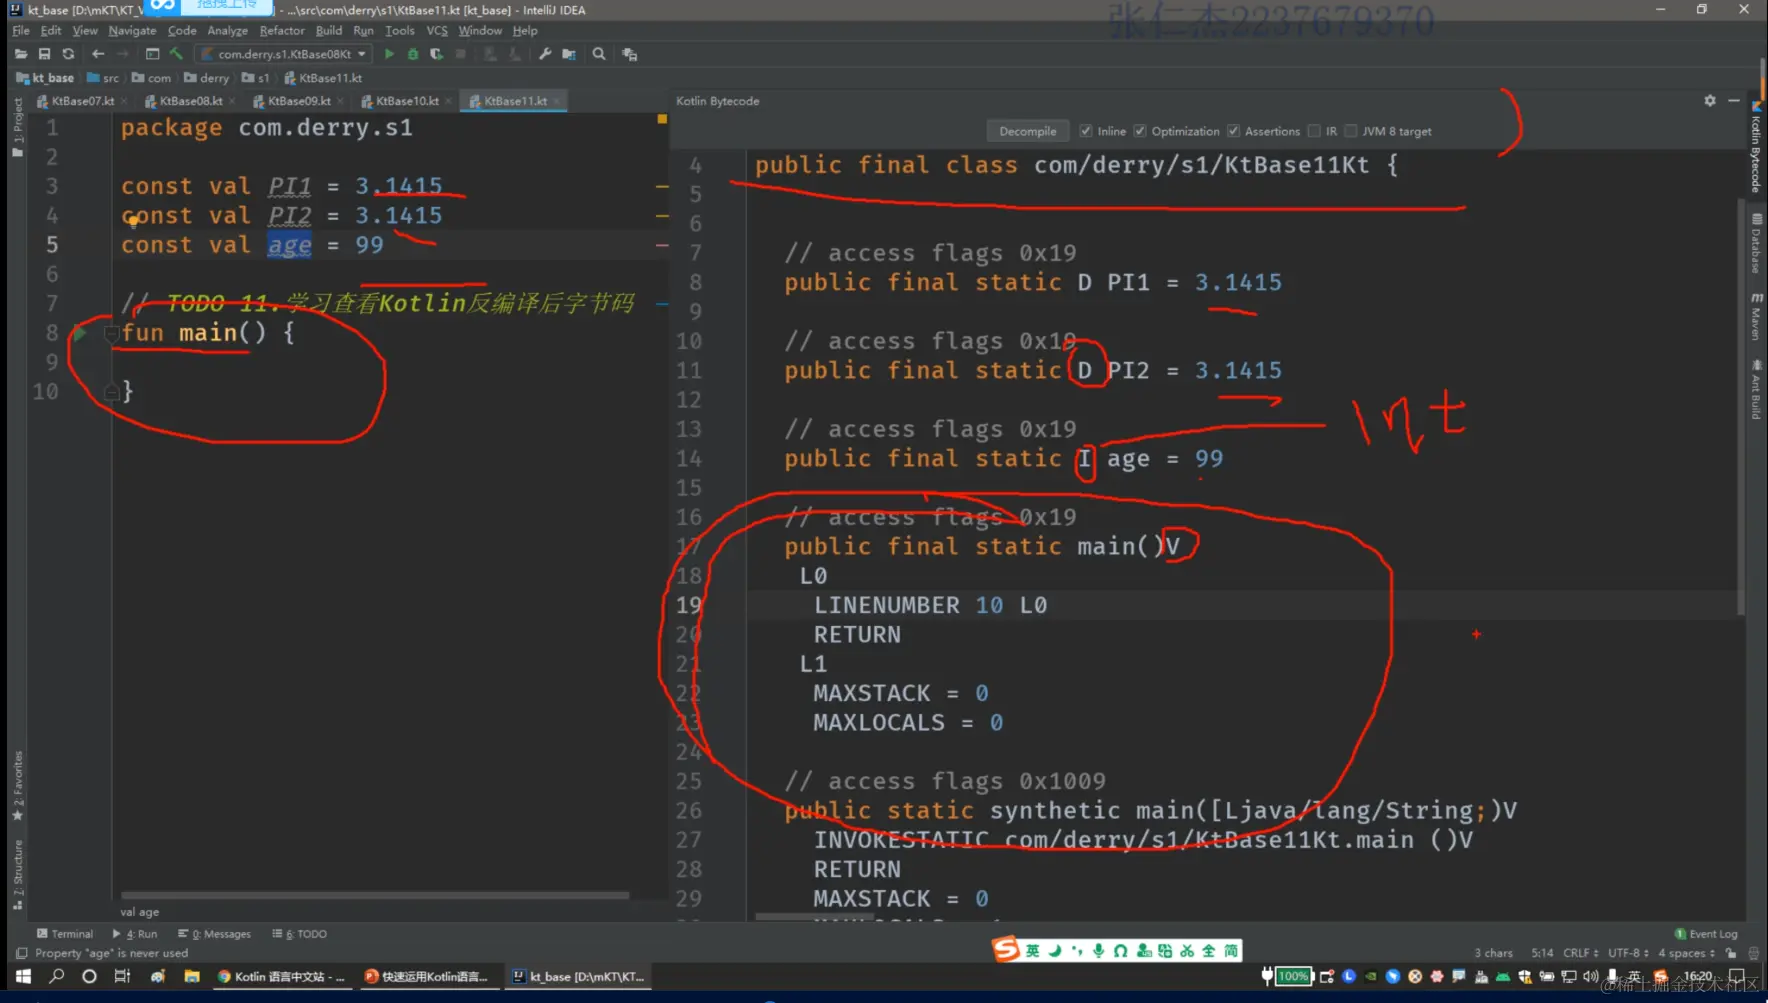Click the yellow inspection indicator in the editor
The image size is (1768, 1003).
pyautogui.click(x=662, y=119)
